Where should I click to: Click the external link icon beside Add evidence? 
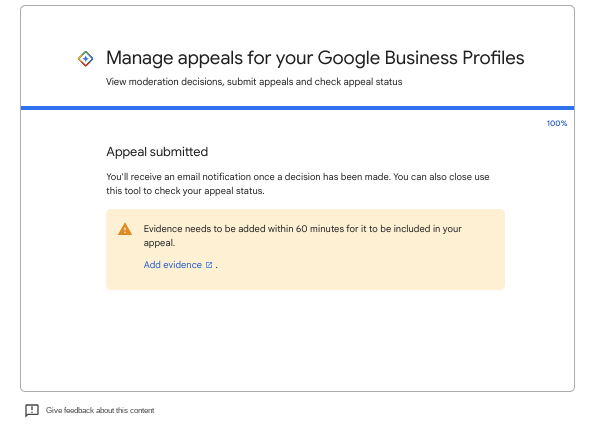209,265
